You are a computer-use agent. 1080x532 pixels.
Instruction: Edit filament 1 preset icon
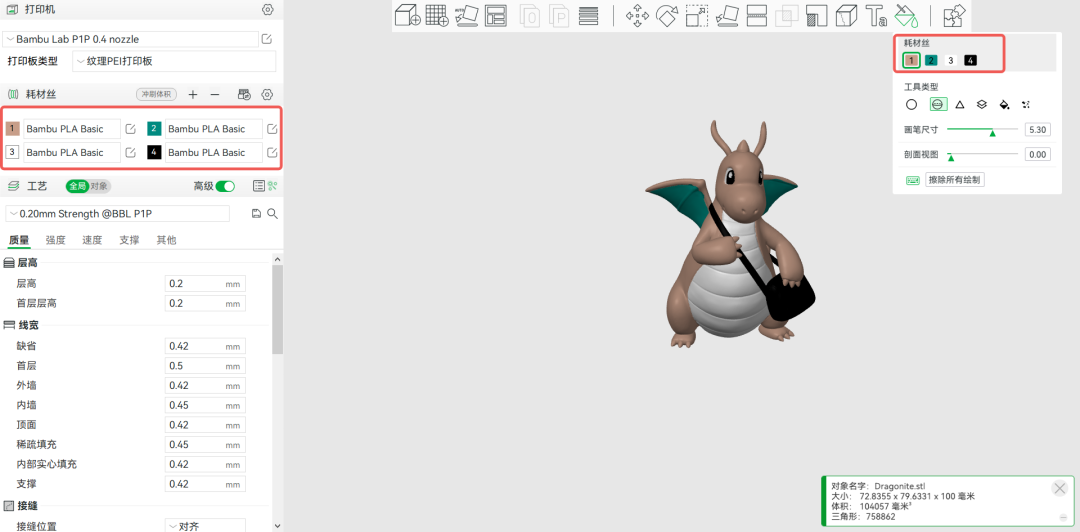(x=130, y=129)
